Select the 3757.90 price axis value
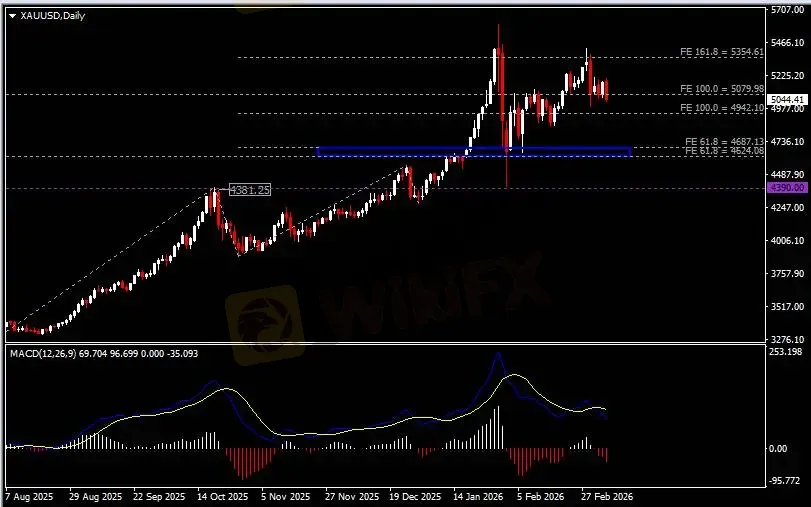811x507 pixels. point(787,274)
